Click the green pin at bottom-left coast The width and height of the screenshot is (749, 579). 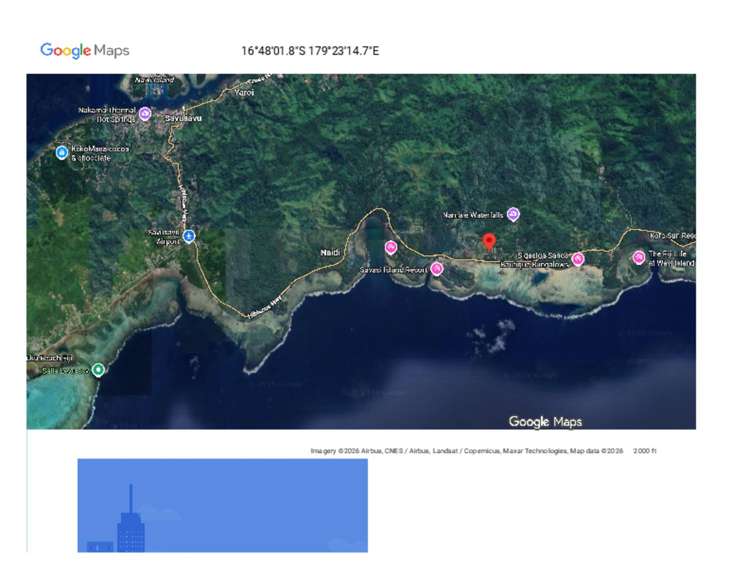pos(98,370)
